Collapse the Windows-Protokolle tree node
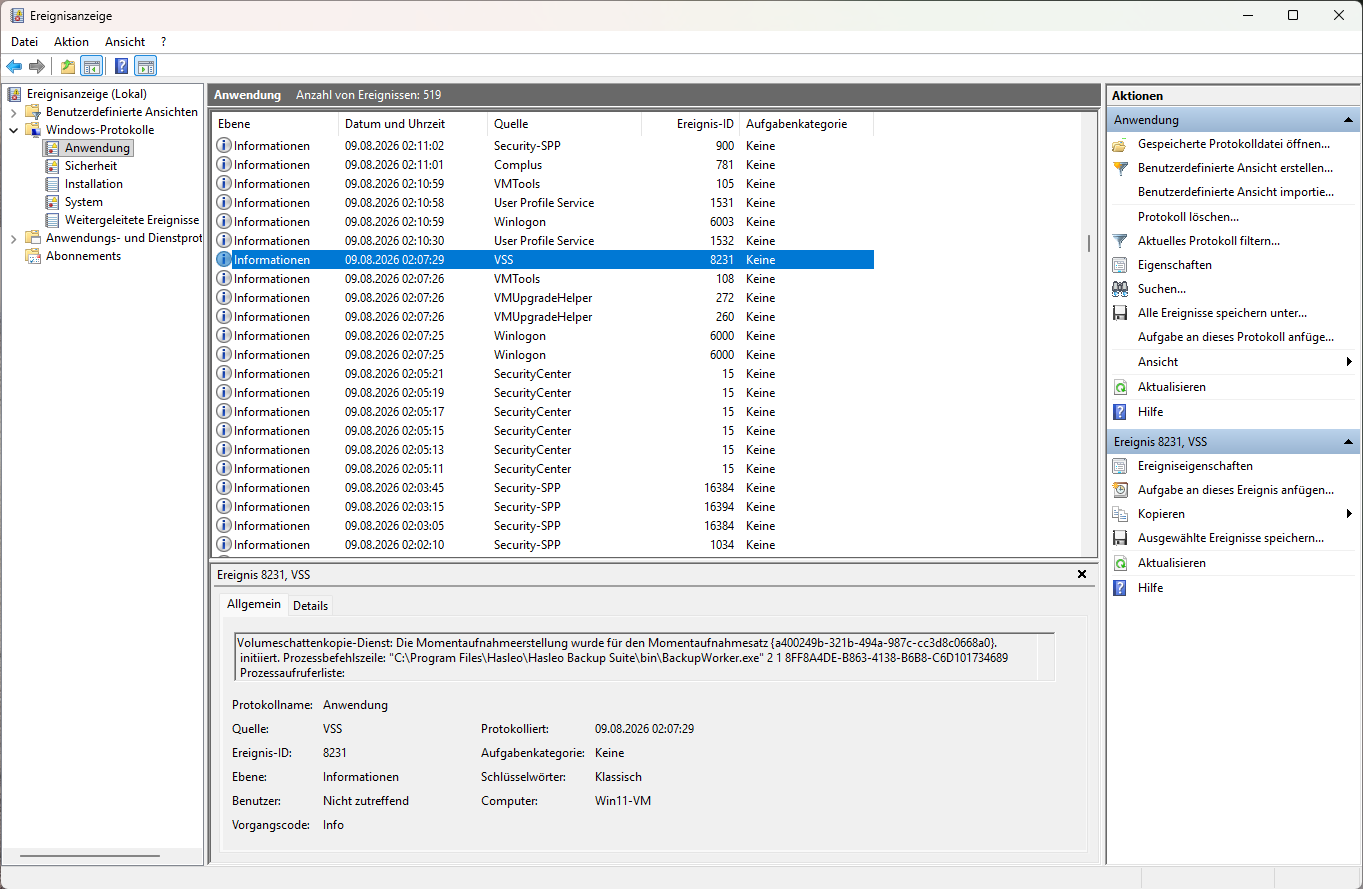The image size is (1363, 889). point(13,130)
